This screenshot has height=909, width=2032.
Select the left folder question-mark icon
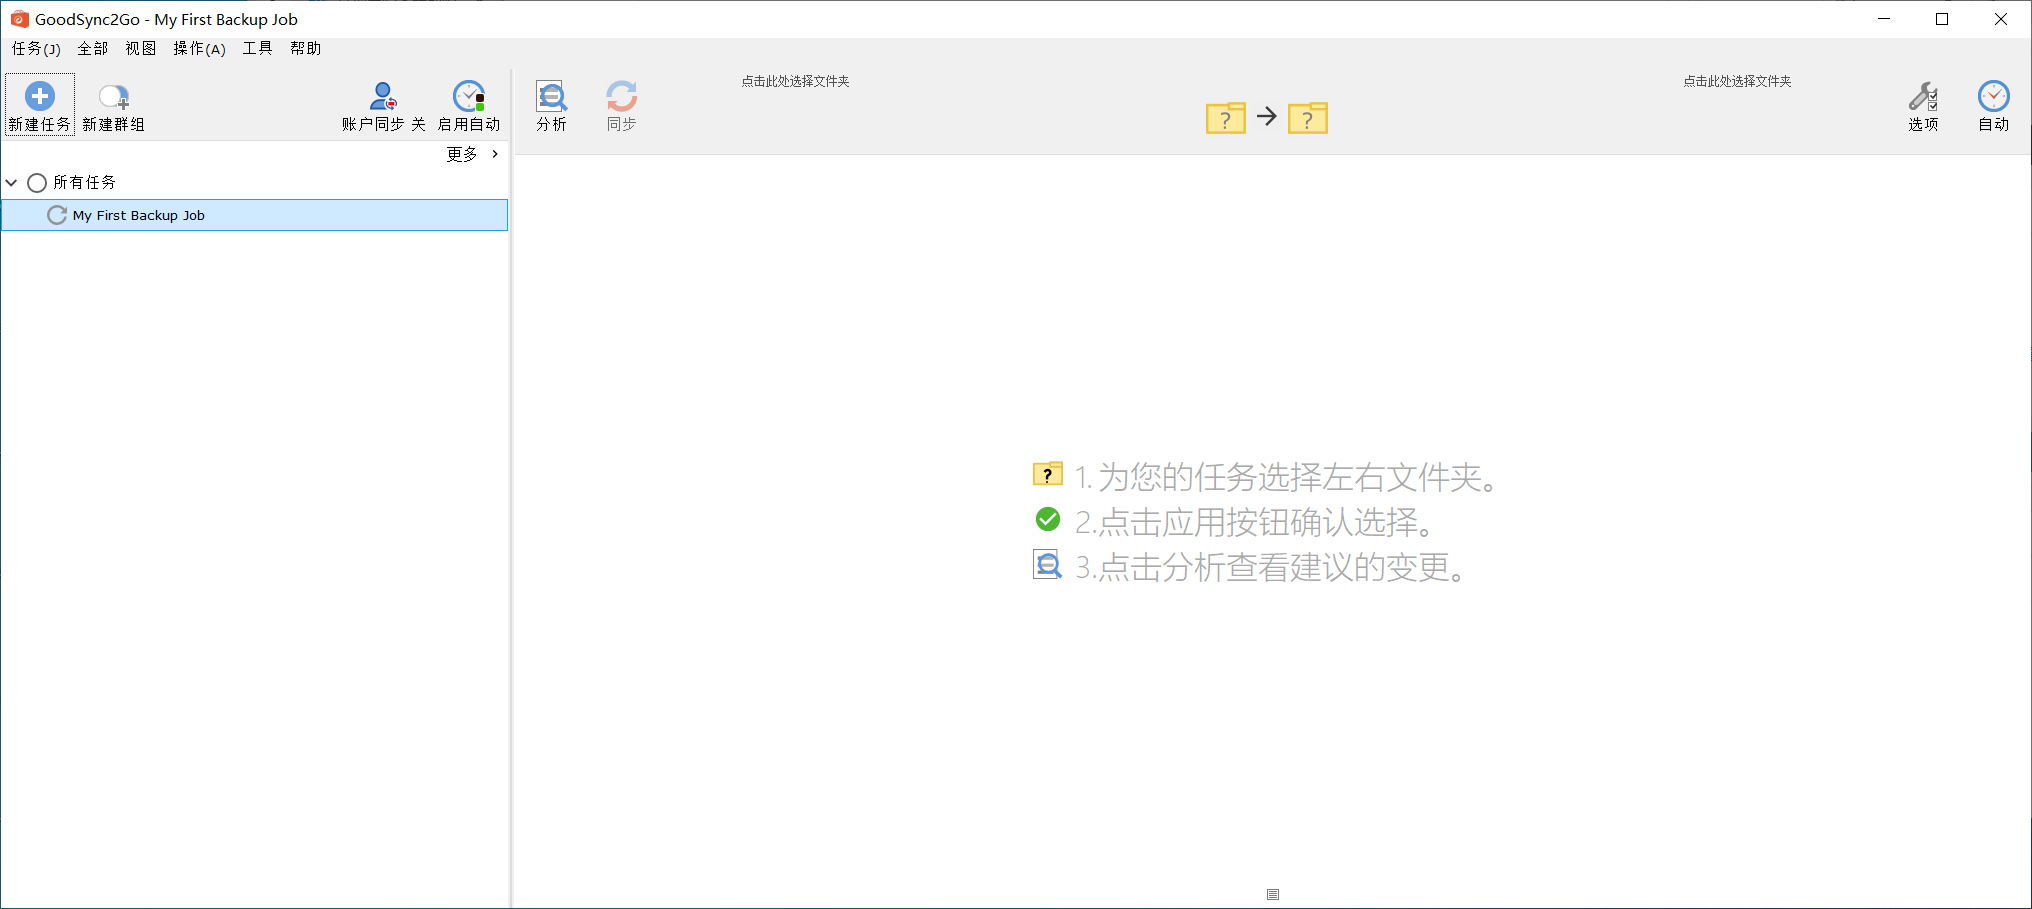tap(1225, 118)
